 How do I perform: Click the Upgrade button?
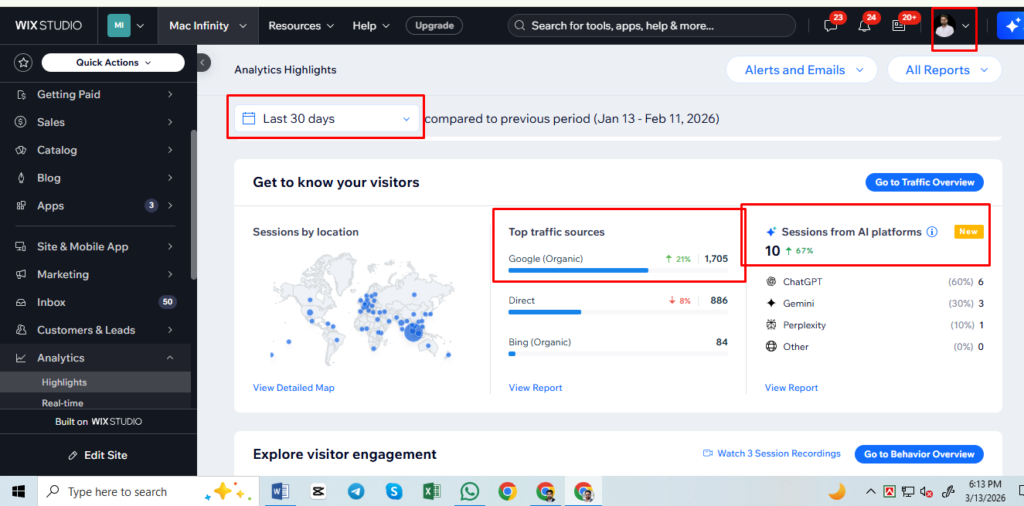[x=434, y=26]
